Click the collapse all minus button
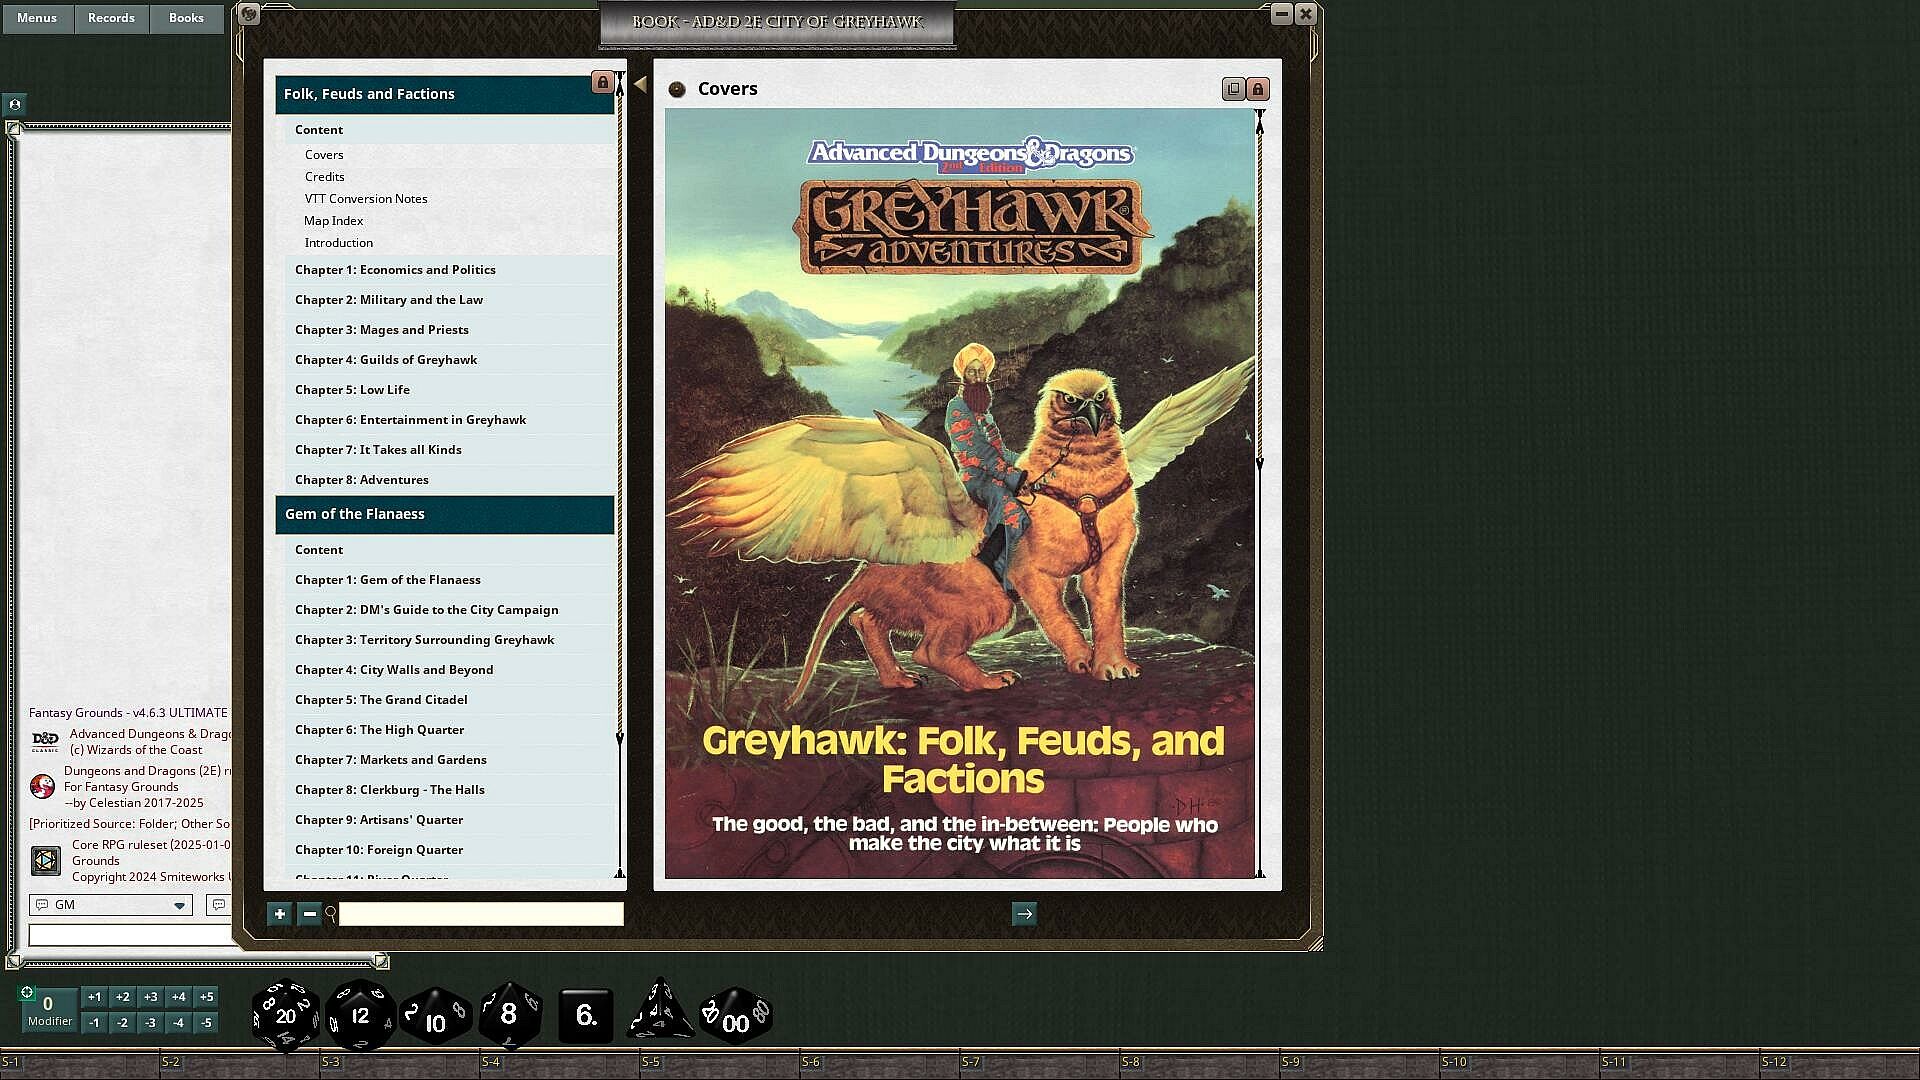Image resolution: width=1920 pixels, height=1080 pixels. 309,913
